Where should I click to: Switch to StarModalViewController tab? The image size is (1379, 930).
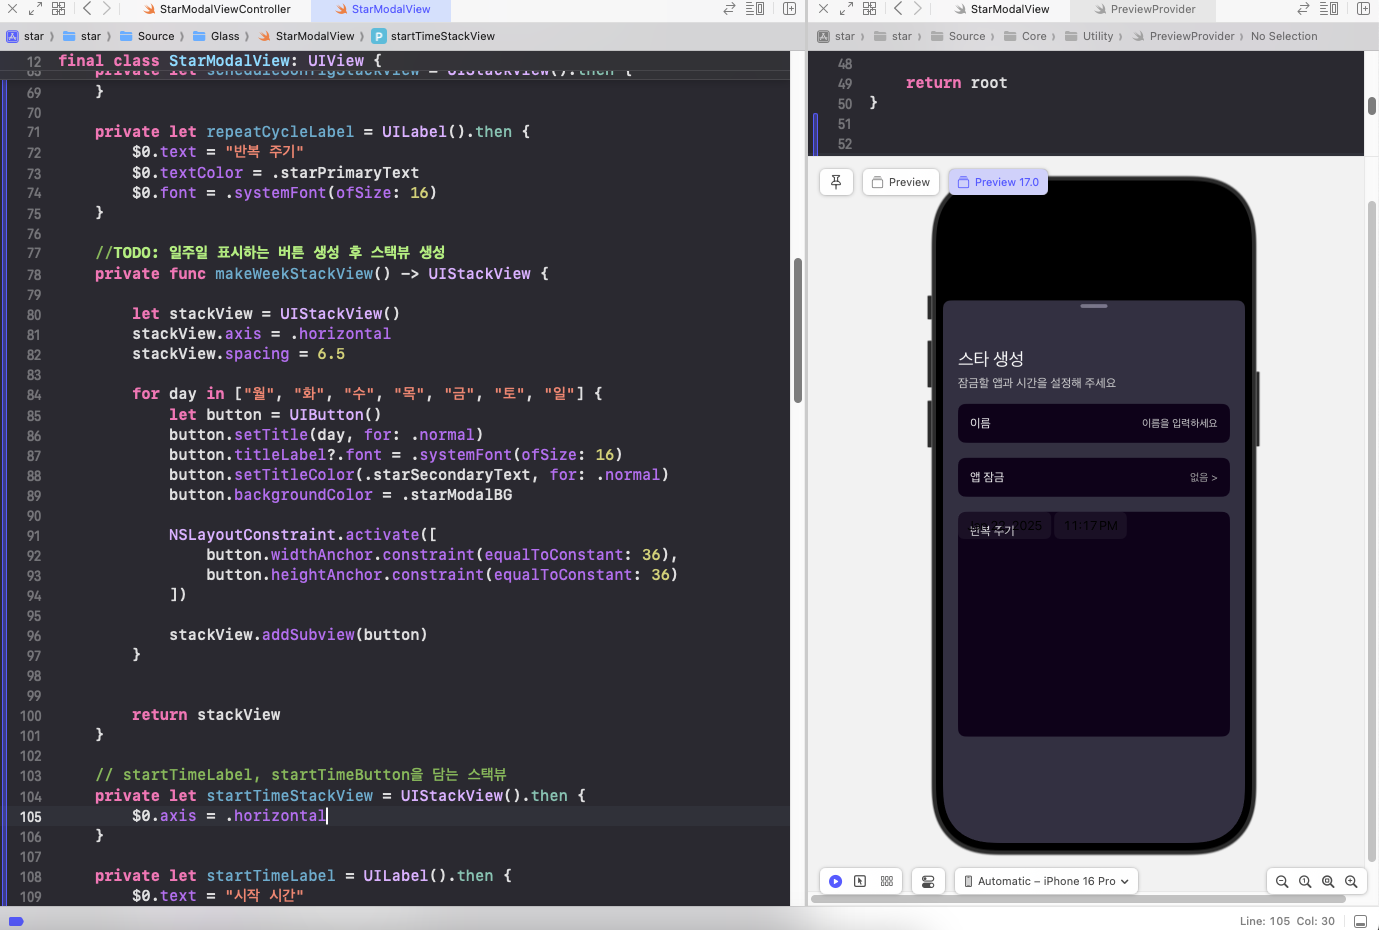[216, 9]
